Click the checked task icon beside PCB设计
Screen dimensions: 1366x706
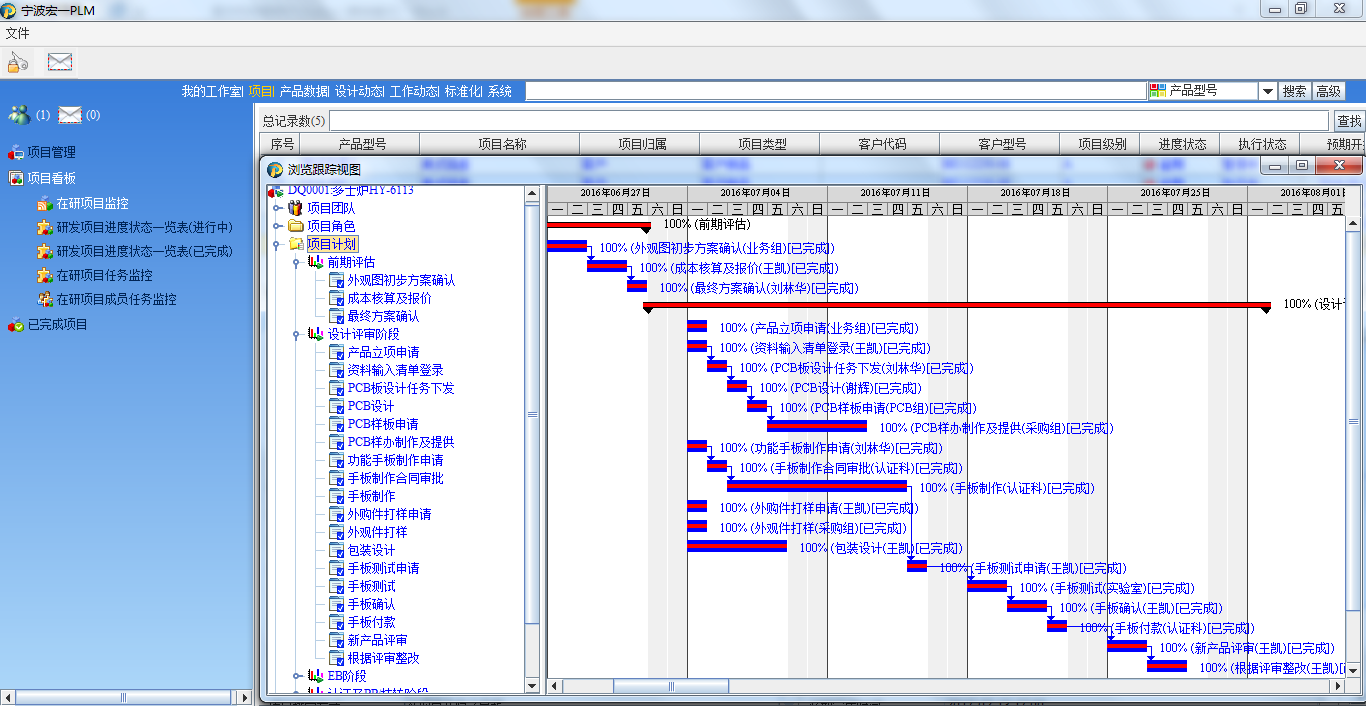pos(336,406)
